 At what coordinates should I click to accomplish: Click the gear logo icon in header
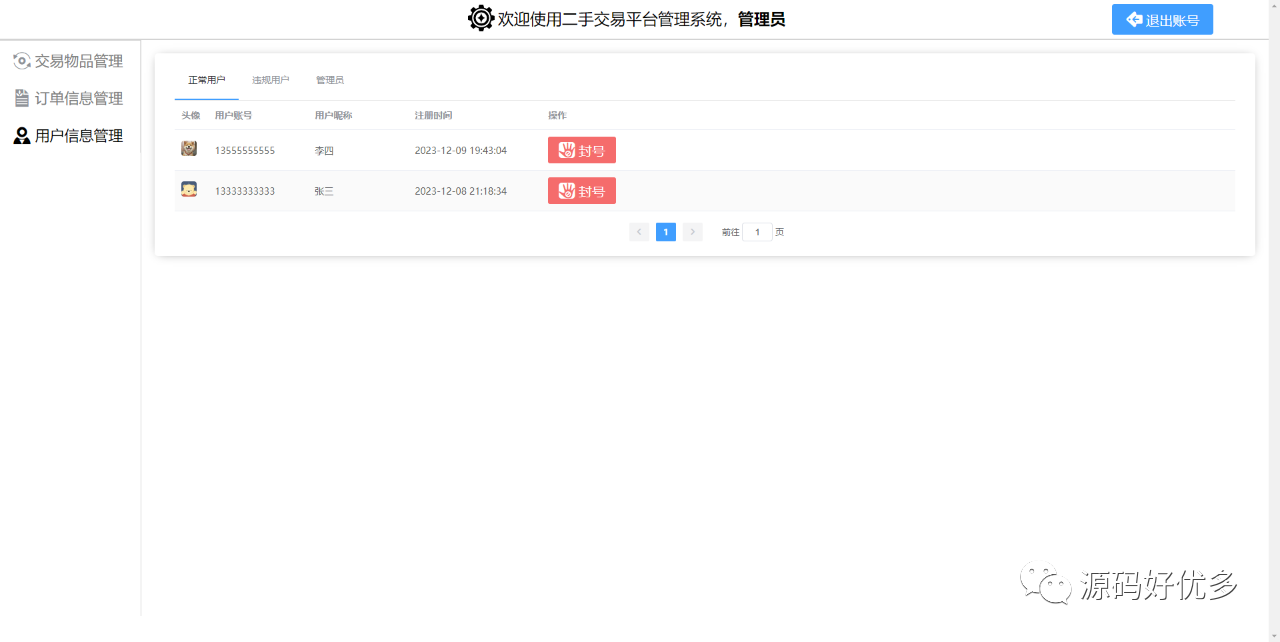point(481,18)
